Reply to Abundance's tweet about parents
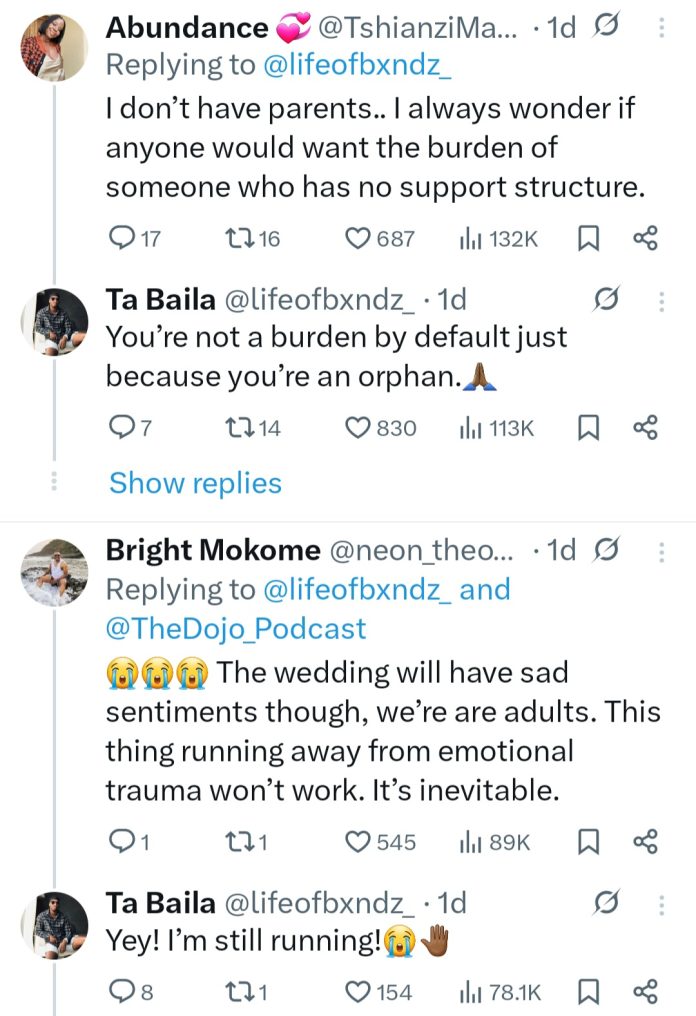Screen dimensions: 696x1016 pos(120,239)
